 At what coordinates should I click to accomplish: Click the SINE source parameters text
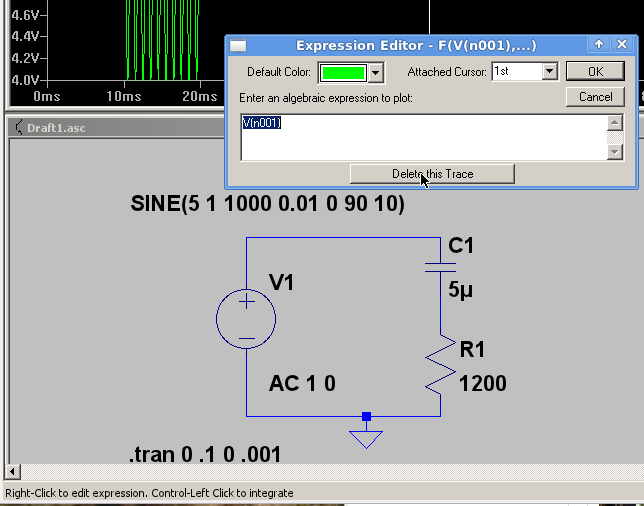(267, 204)
